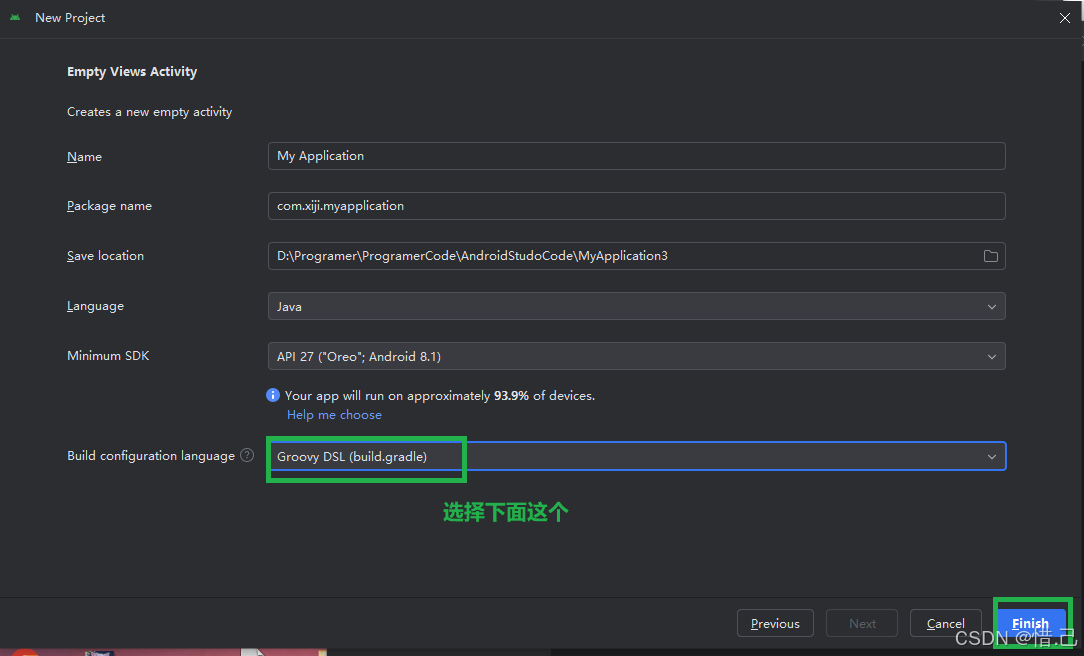Click the New Project window title text
1084x656 pixels.
tap(70, 18)
